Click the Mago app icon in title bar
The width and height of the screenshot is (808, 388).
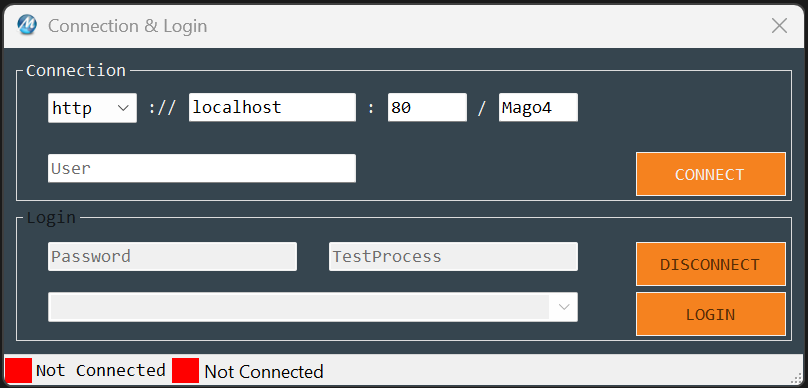point(26,25)
